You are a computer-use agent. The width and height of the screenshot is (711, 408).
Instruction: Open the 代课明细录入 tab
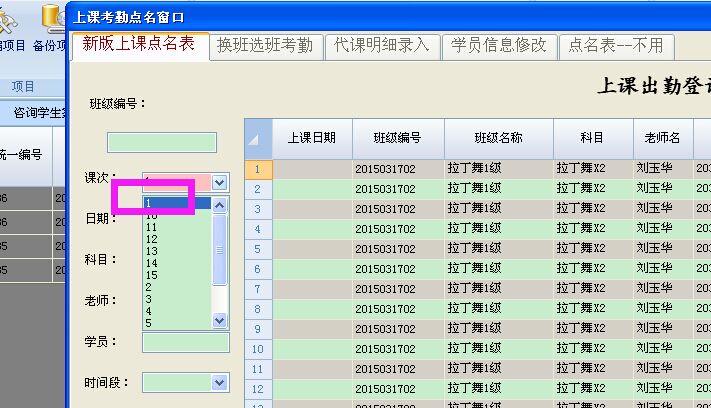[x=381, y=45]
